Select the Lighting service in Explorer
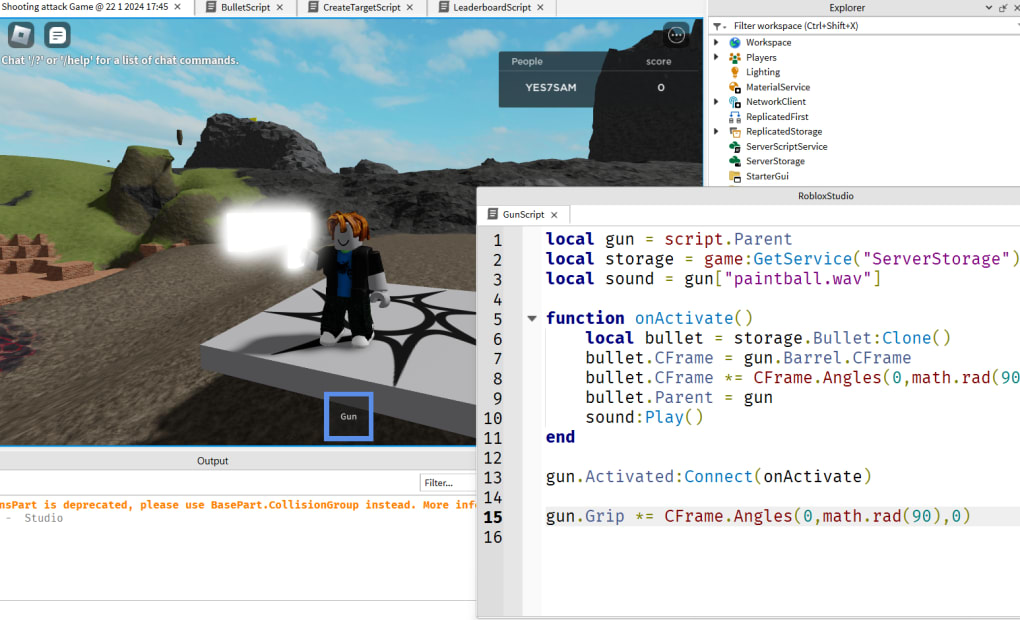1020x620 pixels. coord(762,72)
